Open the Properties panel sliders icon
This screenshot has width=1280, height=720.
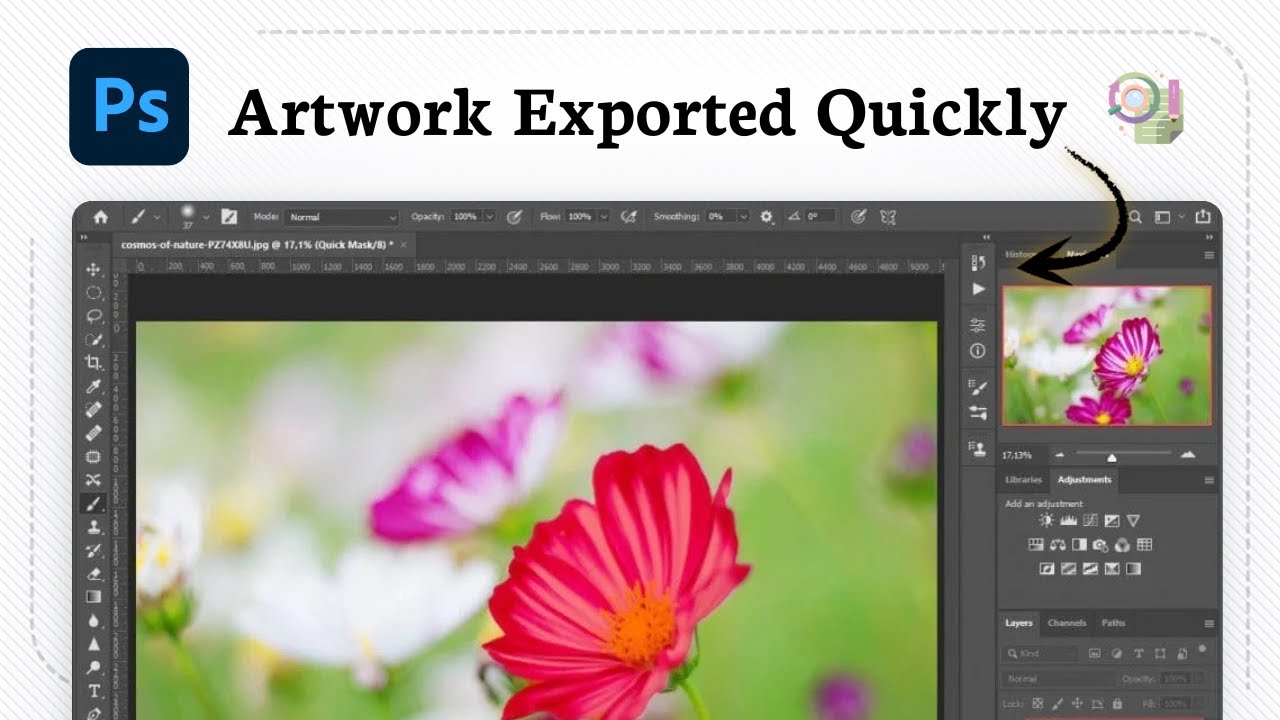pyautogui.click(x=978, y=325)
